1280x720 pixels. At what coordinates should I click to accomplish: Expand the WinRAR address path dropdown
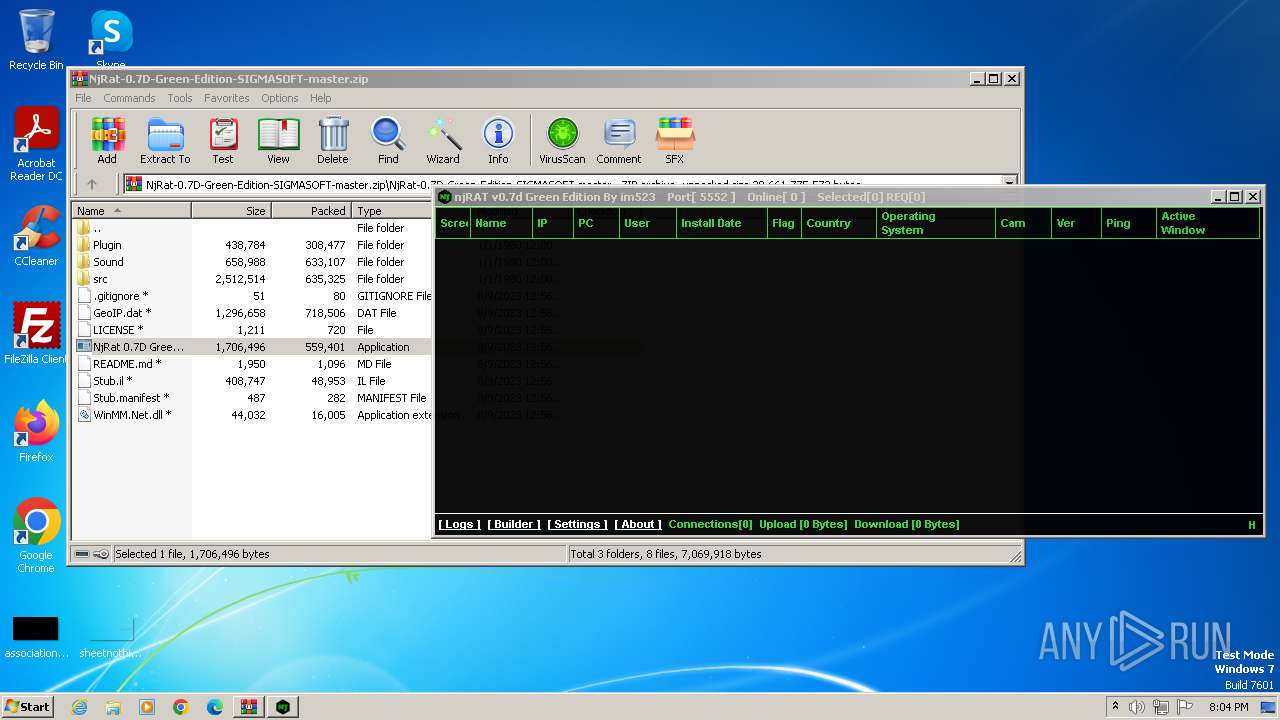coord(1010,184)
